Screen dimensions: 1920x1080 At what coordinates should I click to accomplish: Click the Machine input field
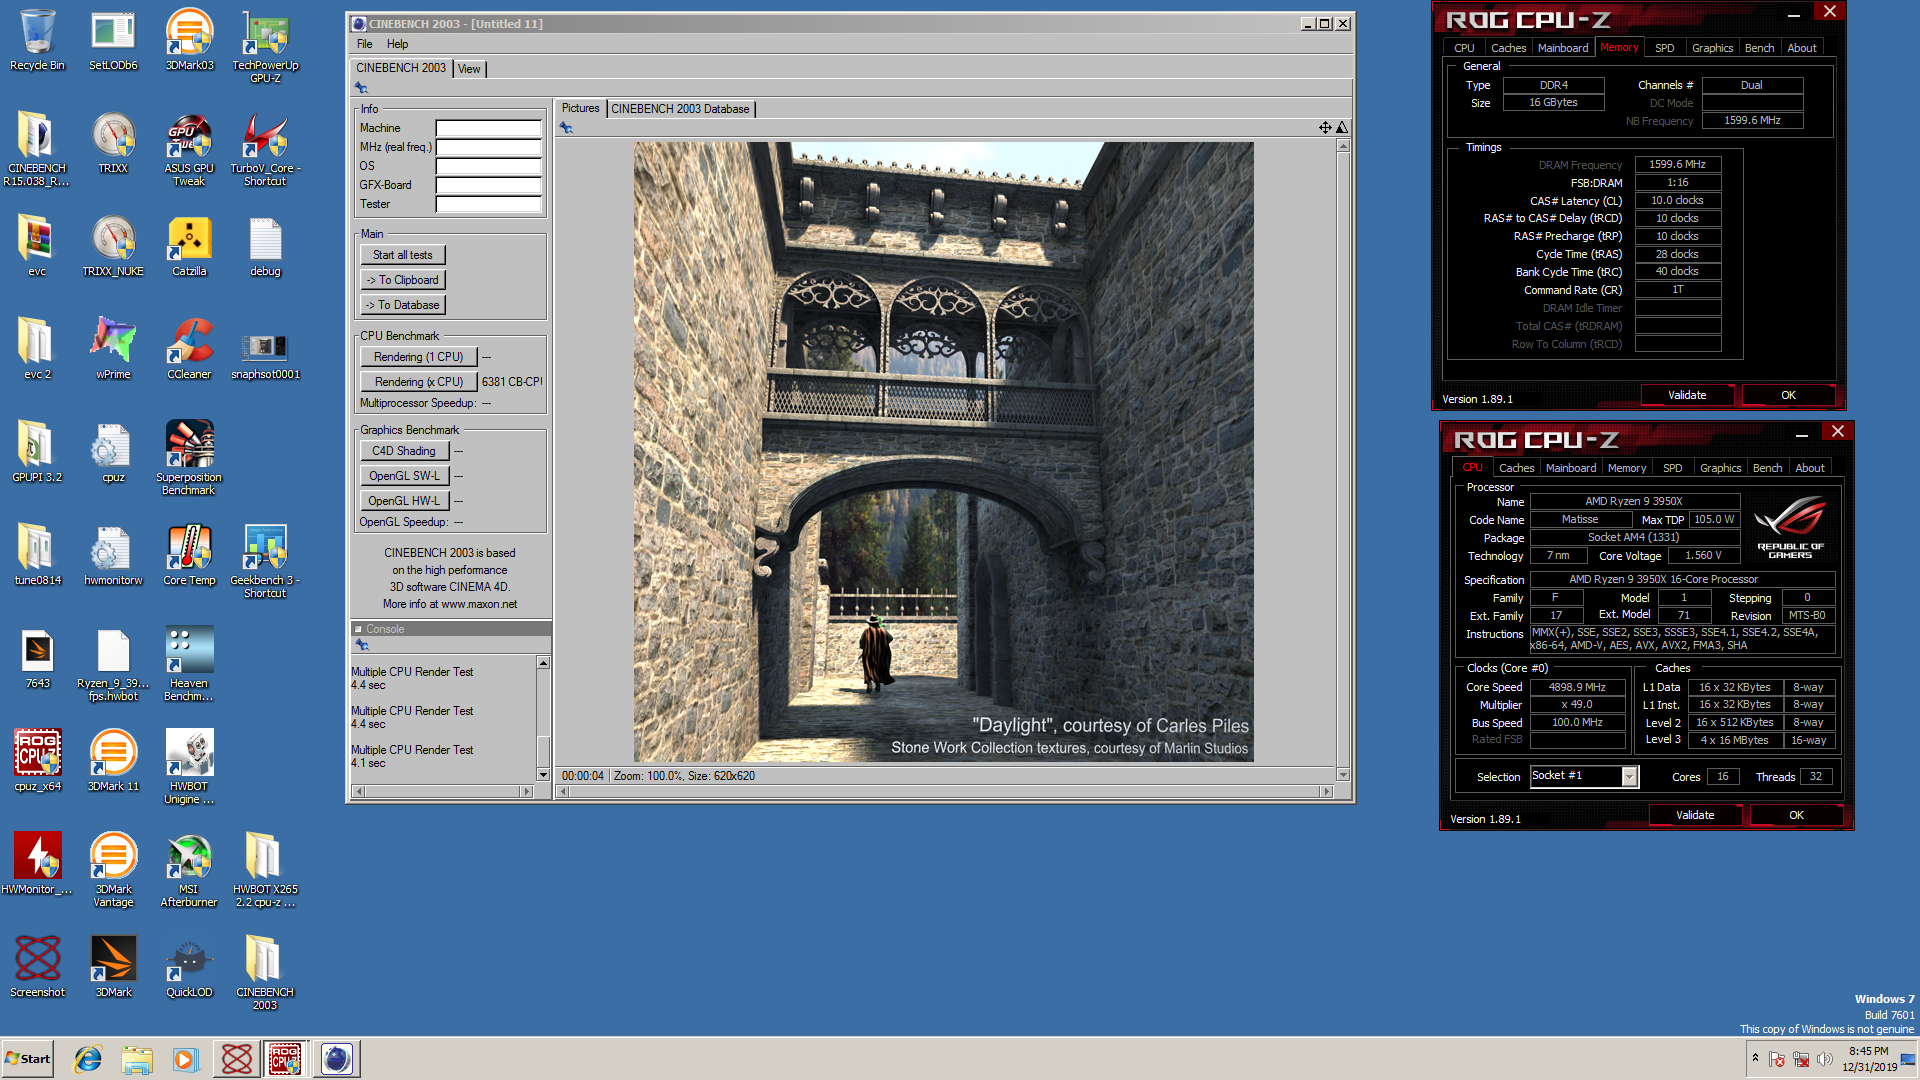pyautogui.click(x=488, y=128)
